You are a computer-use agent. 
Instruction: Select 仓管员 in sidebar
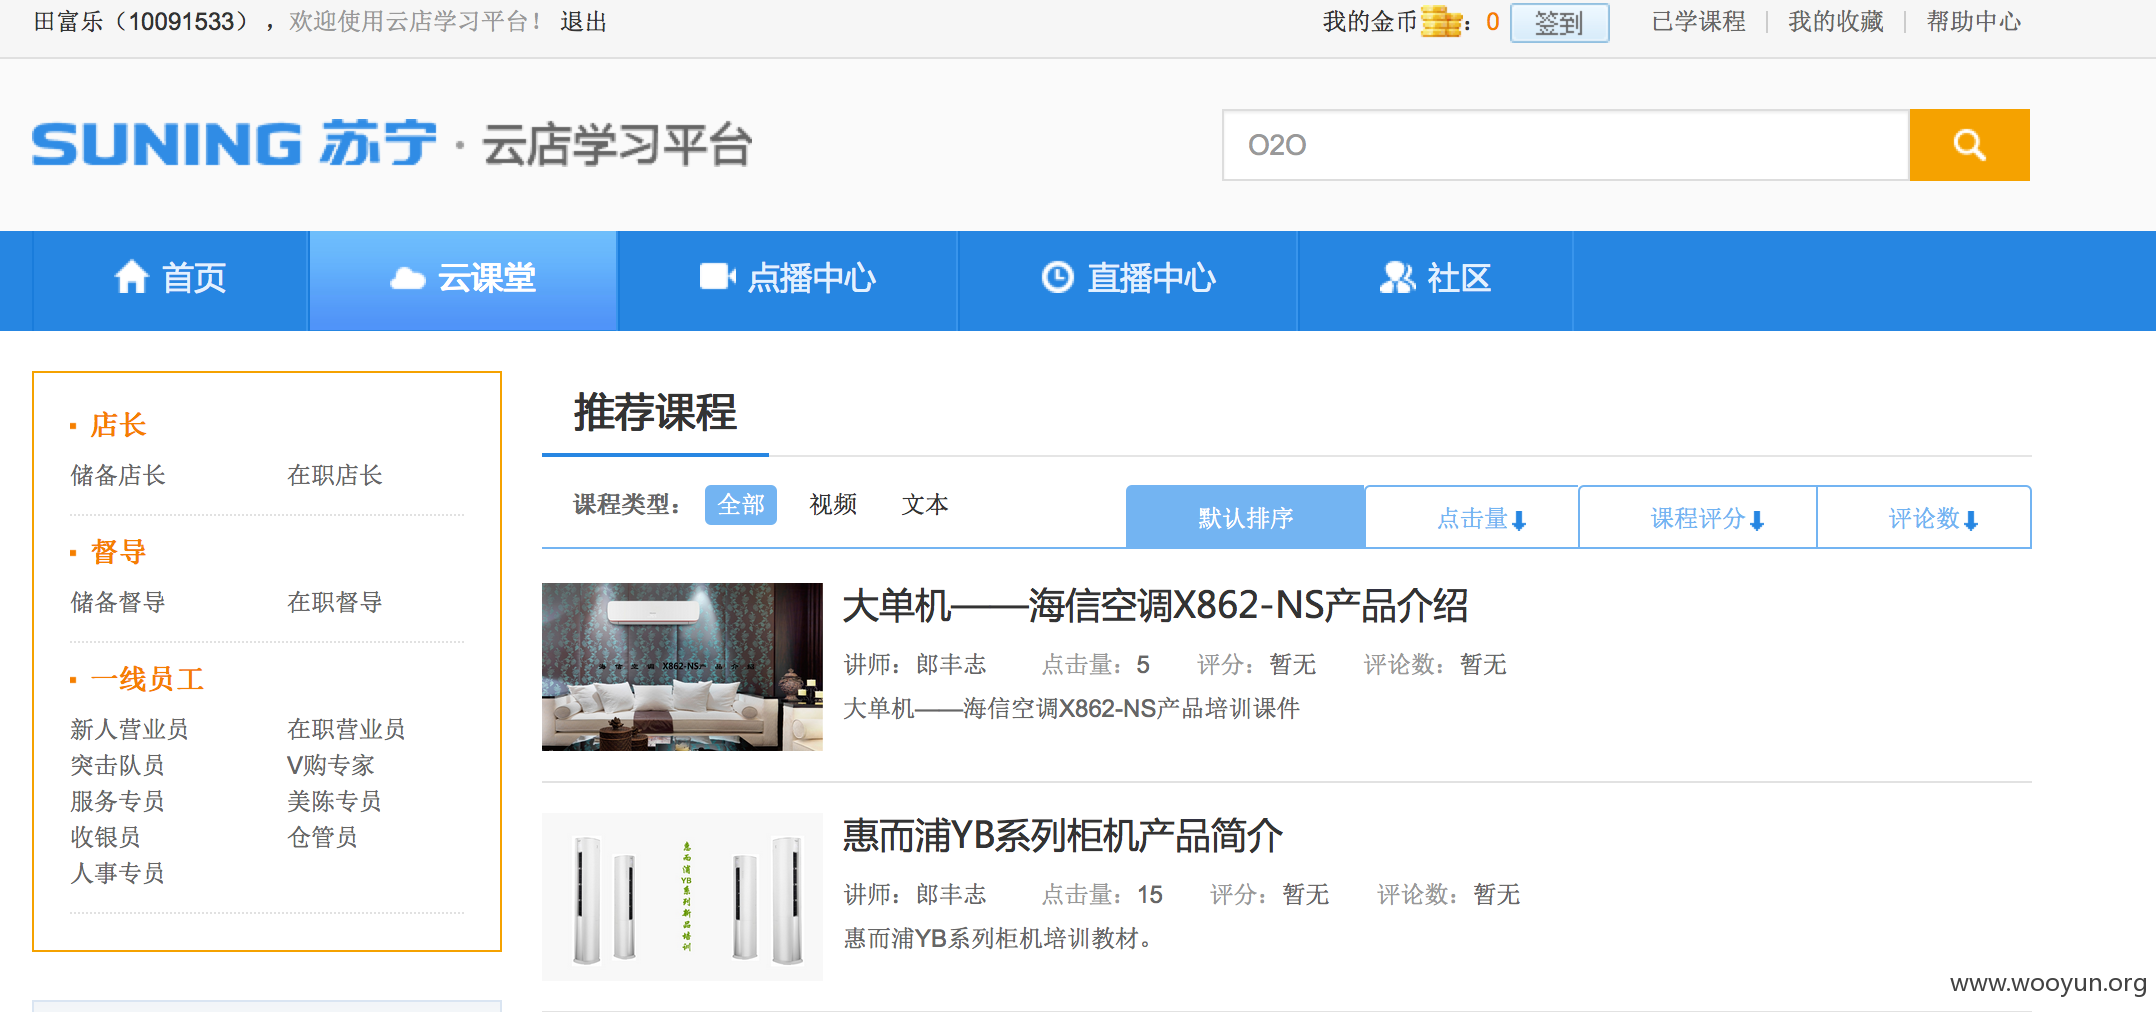[322, 837]
